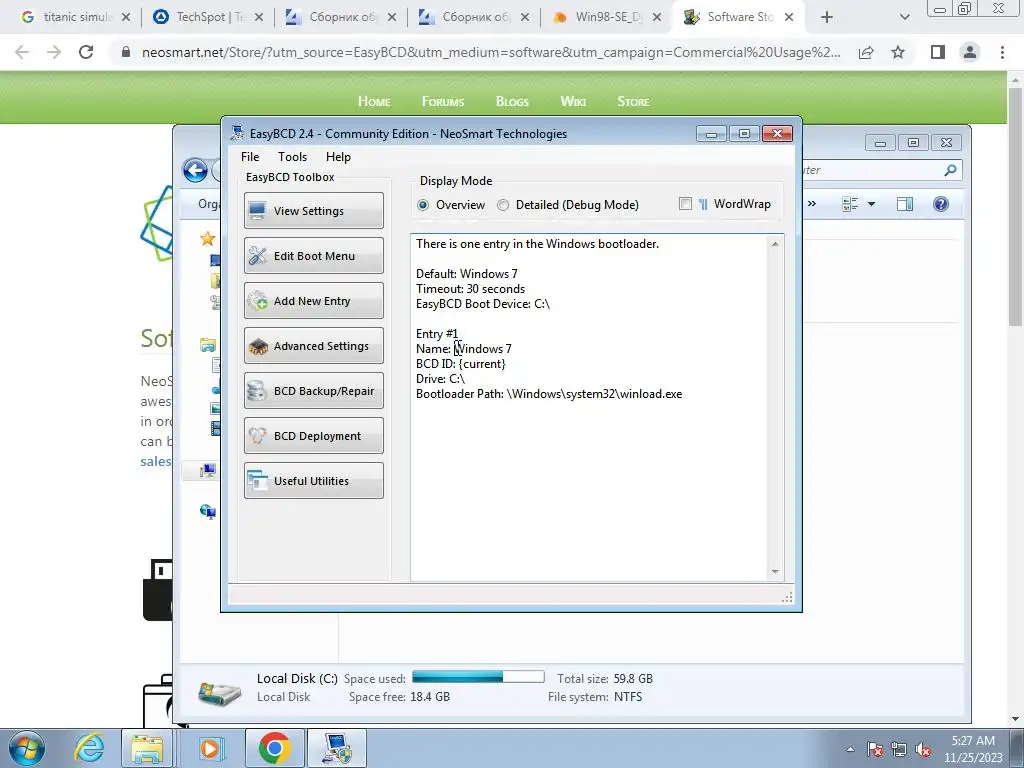1024x768 pixels.
Task: Close the Software Store tab
Action: pos(789,17)
